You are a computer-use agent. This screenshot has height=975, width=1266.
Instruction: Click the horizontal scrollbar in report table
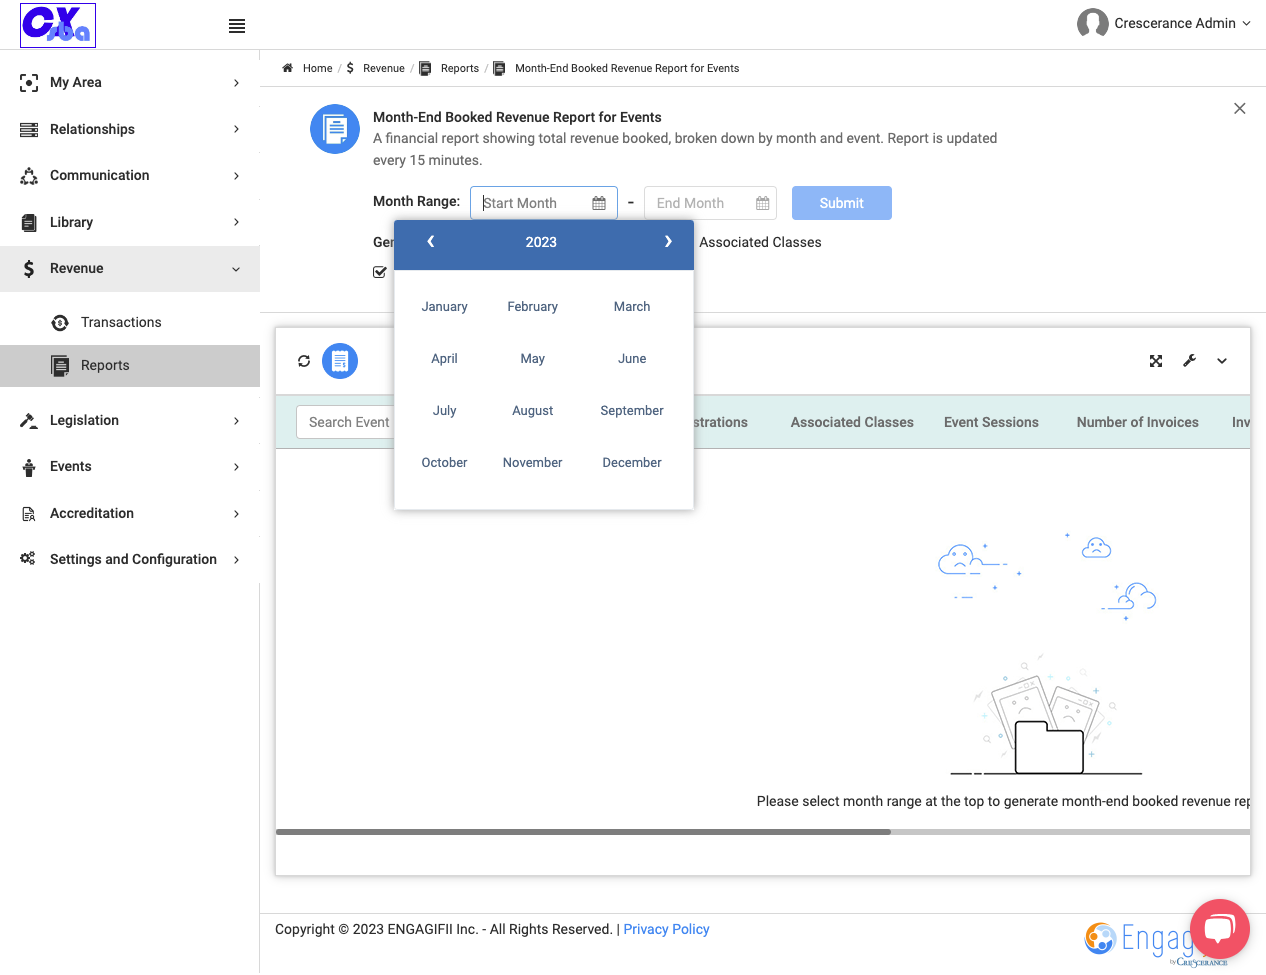(x=583, y=832)
